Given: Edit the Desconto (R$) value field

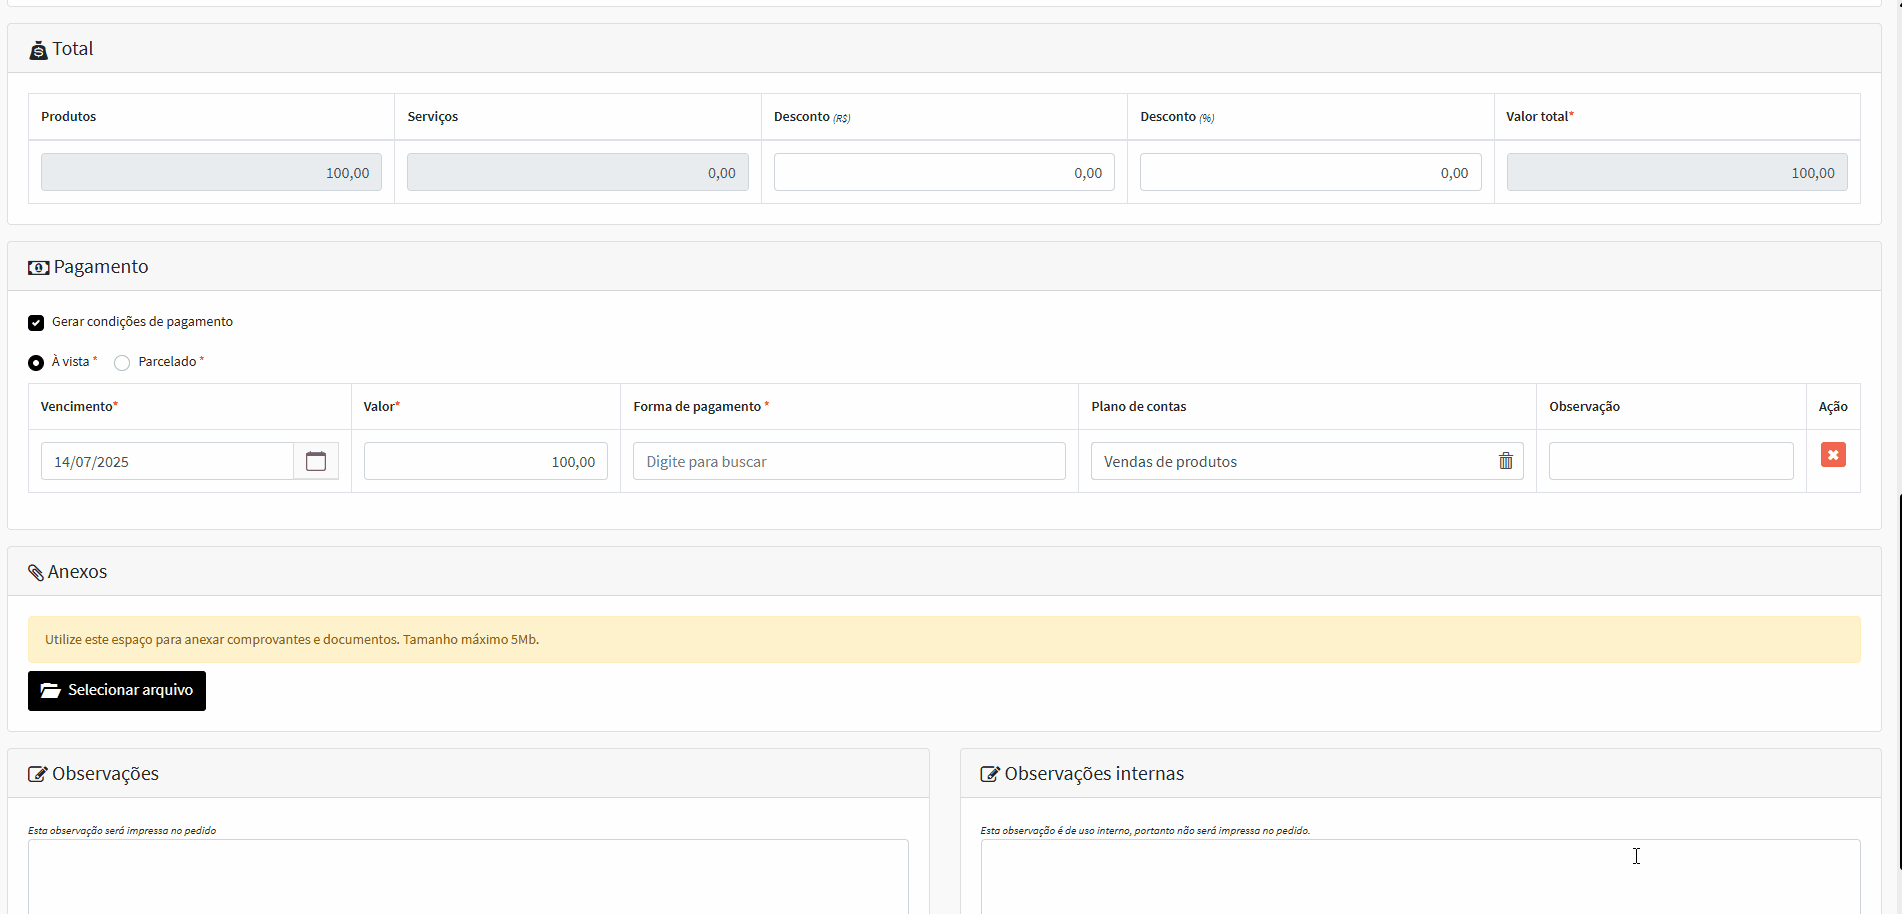Looking at the screenshot, I should click(x=943, y=172).
